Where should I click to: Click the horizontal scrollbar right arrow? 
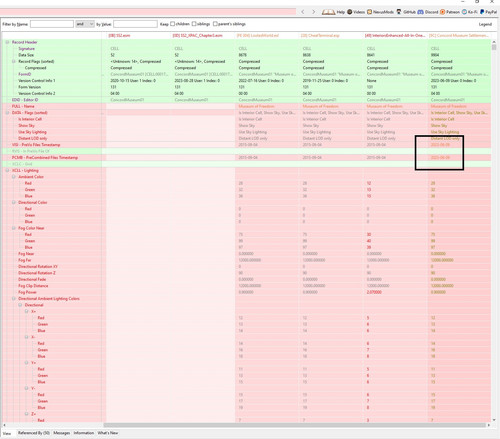pyautogui.click(x=489, y=425)
